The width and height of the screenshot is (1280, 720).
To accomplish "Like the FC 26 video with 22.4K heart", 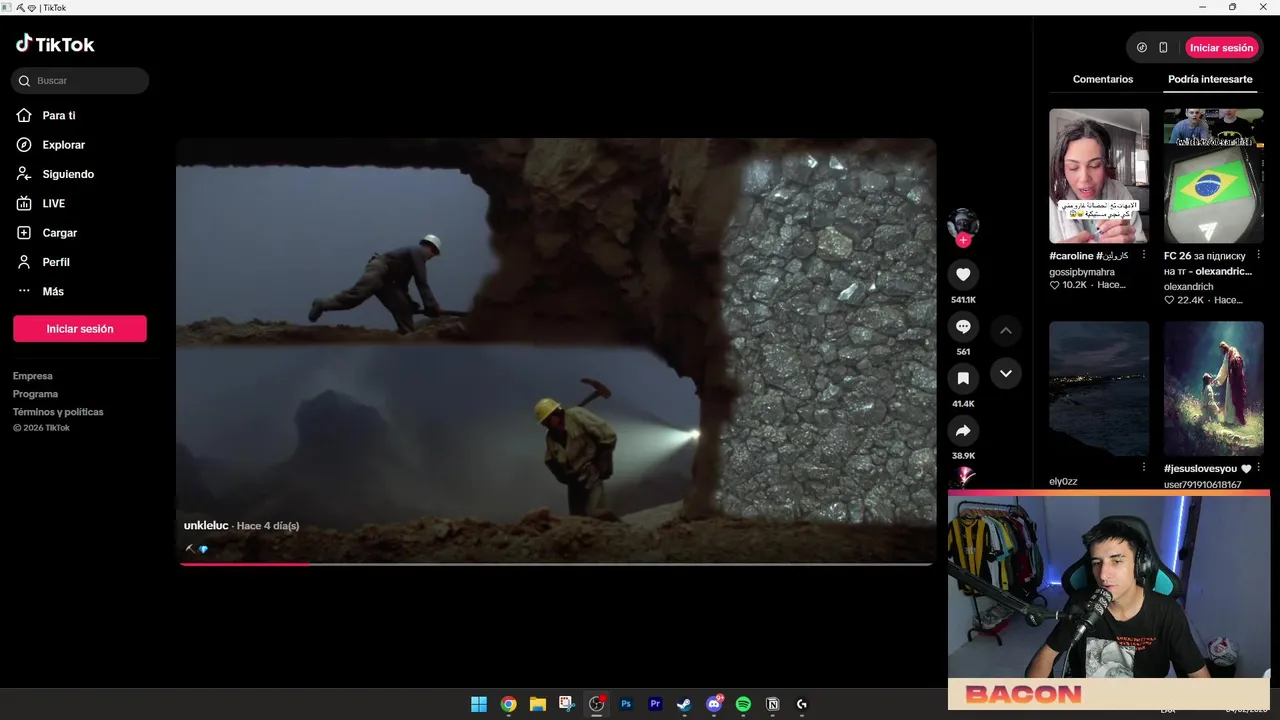I will click(1169, 300).
